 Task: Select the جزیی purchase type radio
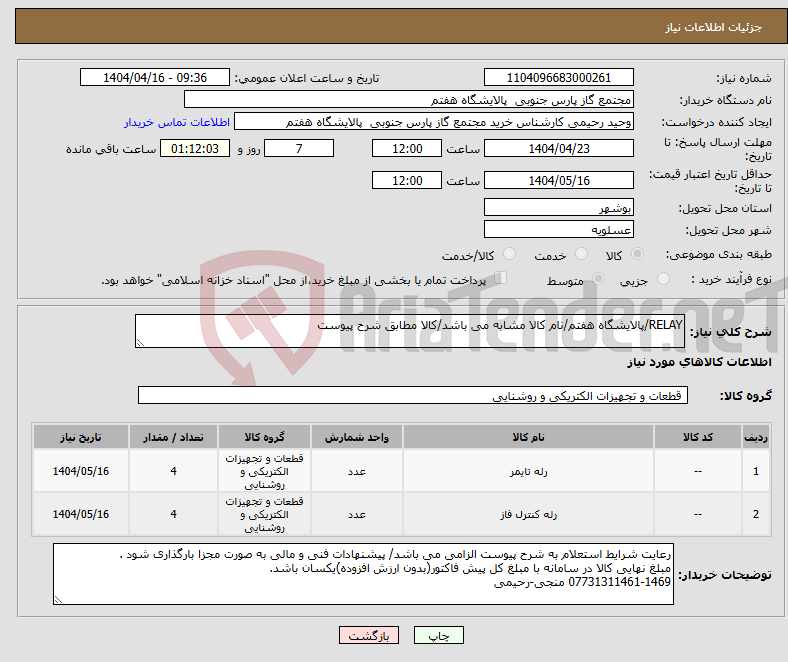(x=663, y=278)
